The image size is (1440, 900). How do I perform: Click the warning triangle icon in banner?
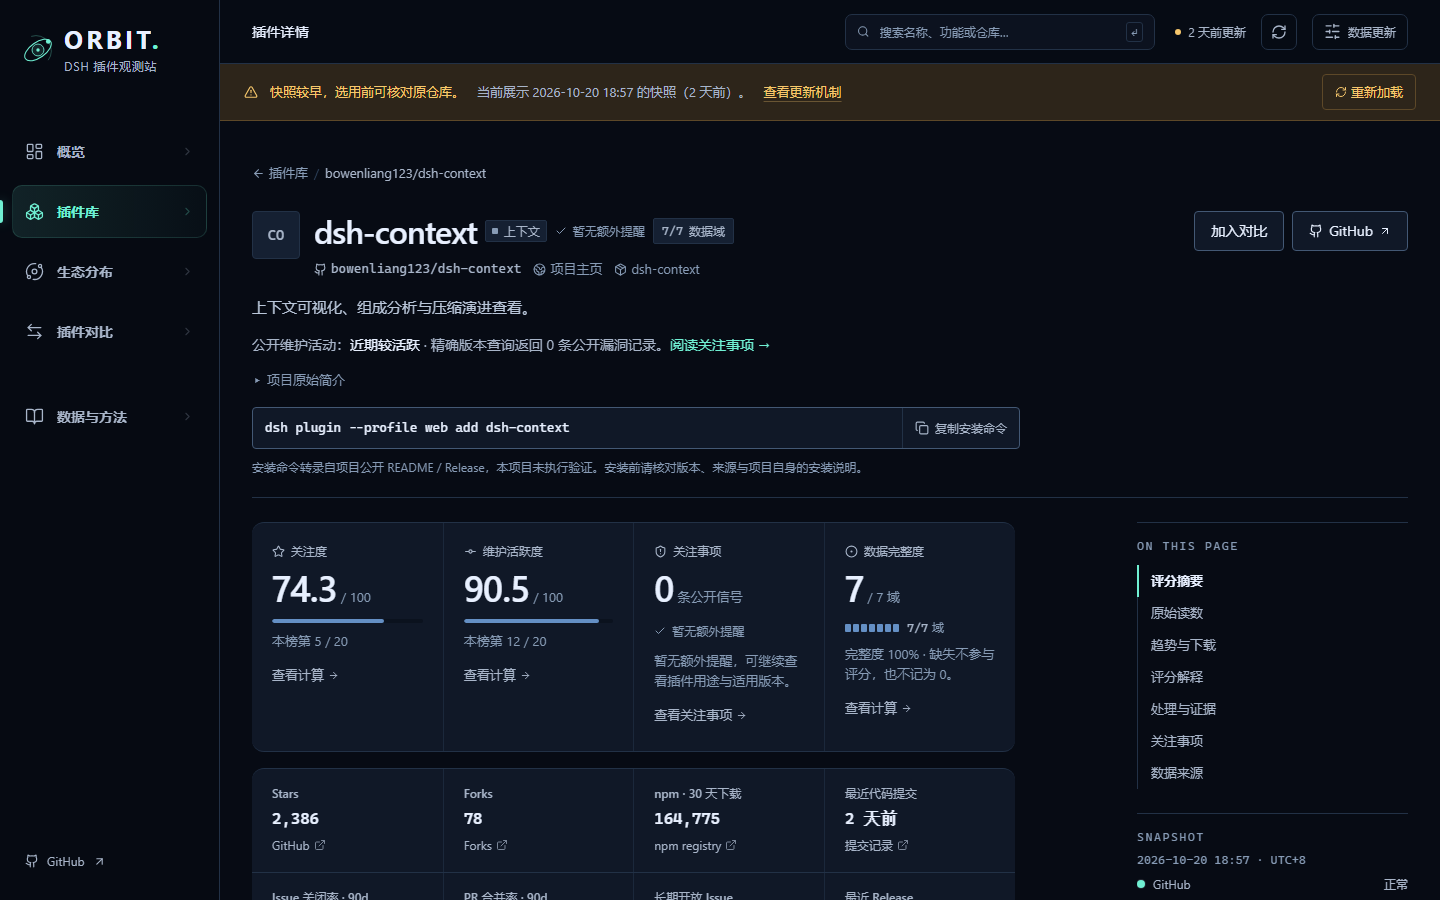click(x=251, y=92)
